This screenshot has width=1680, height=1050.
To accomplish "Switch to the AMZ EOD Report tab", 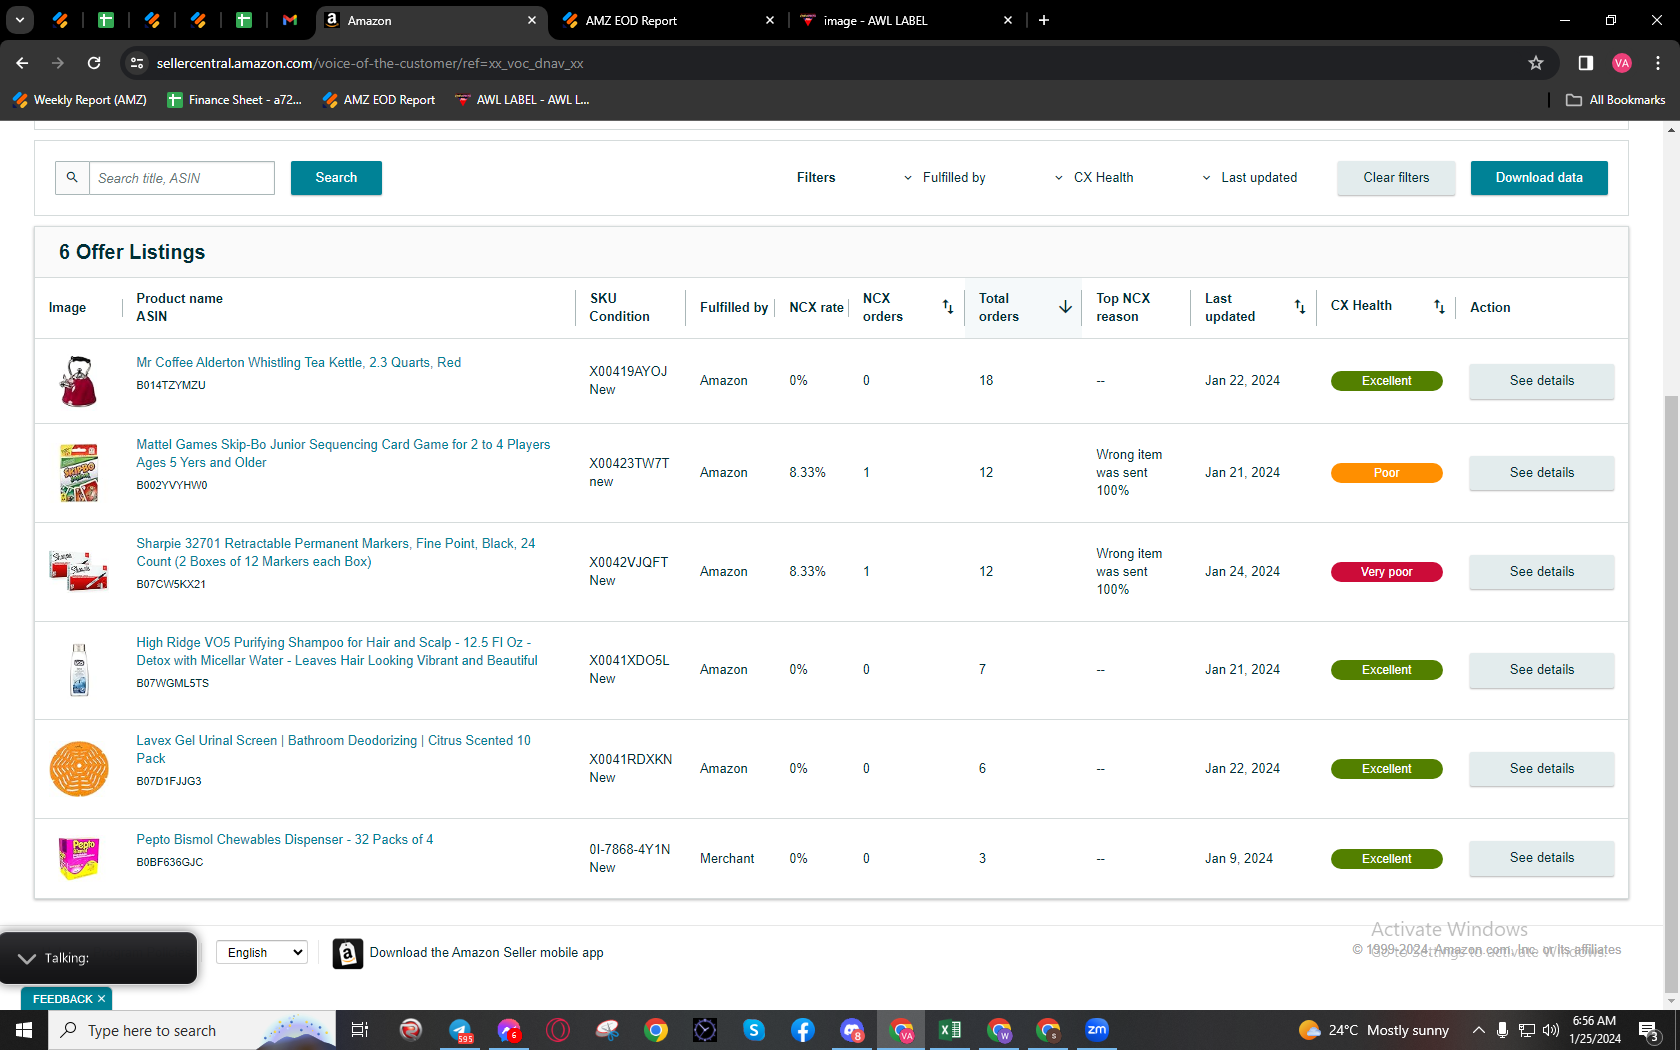I will point(666,20).
